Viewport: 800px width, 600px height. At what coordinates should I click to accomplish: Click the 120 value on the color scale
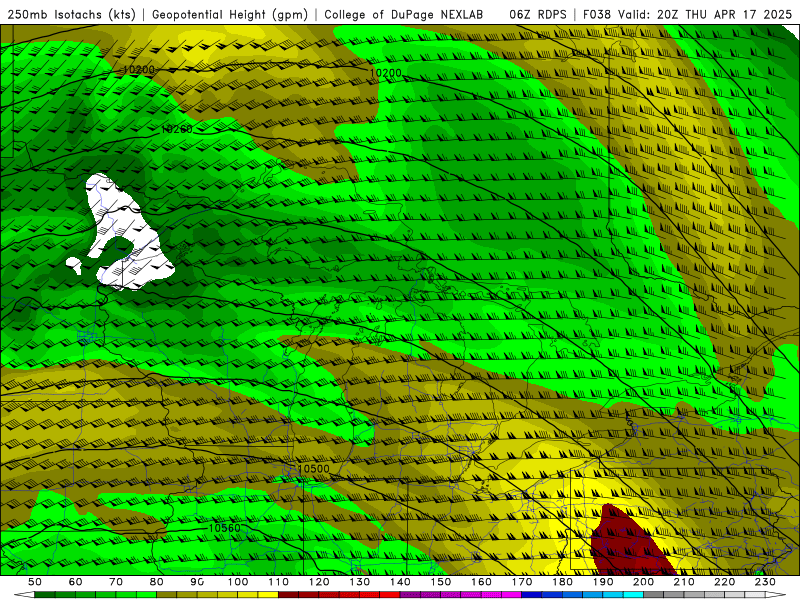[x=319, y=582]
